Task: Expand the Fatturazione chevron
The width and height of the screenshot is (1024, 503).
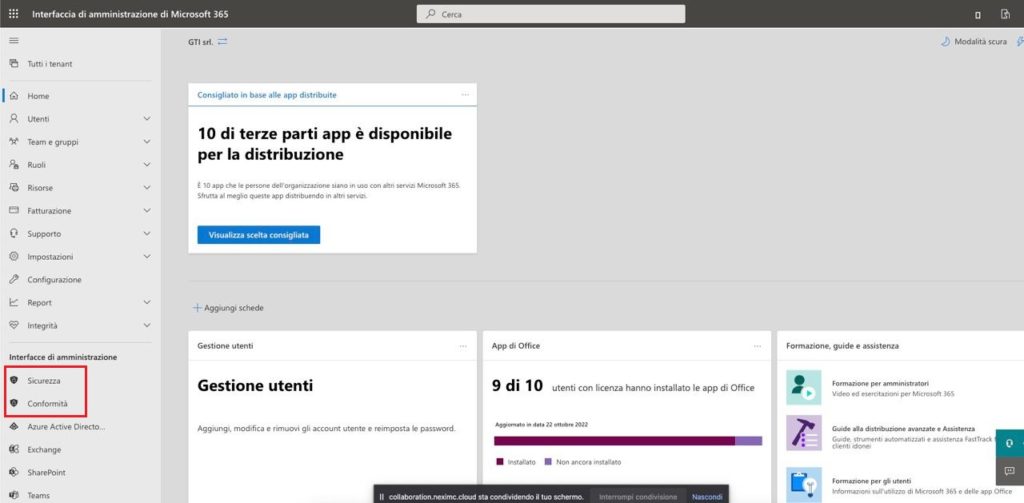Action: pos(147,210)
